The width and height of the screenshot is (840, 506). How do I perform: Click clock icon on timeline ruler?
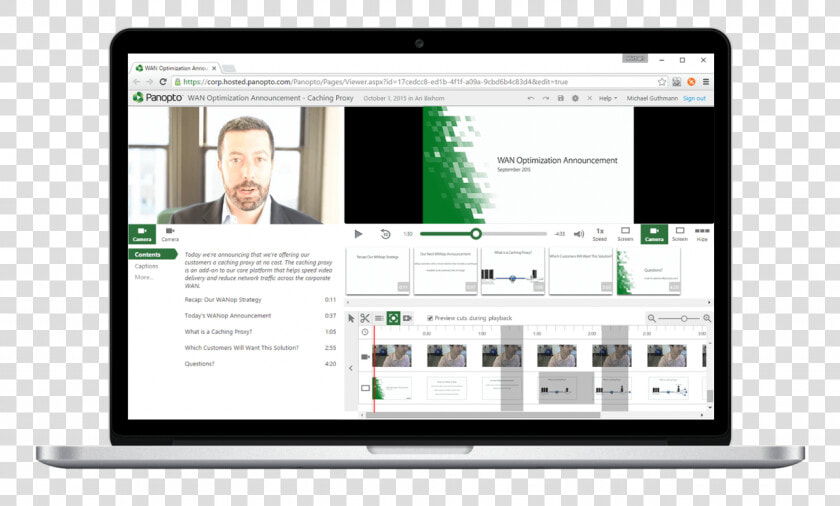(x=365, y=333)
